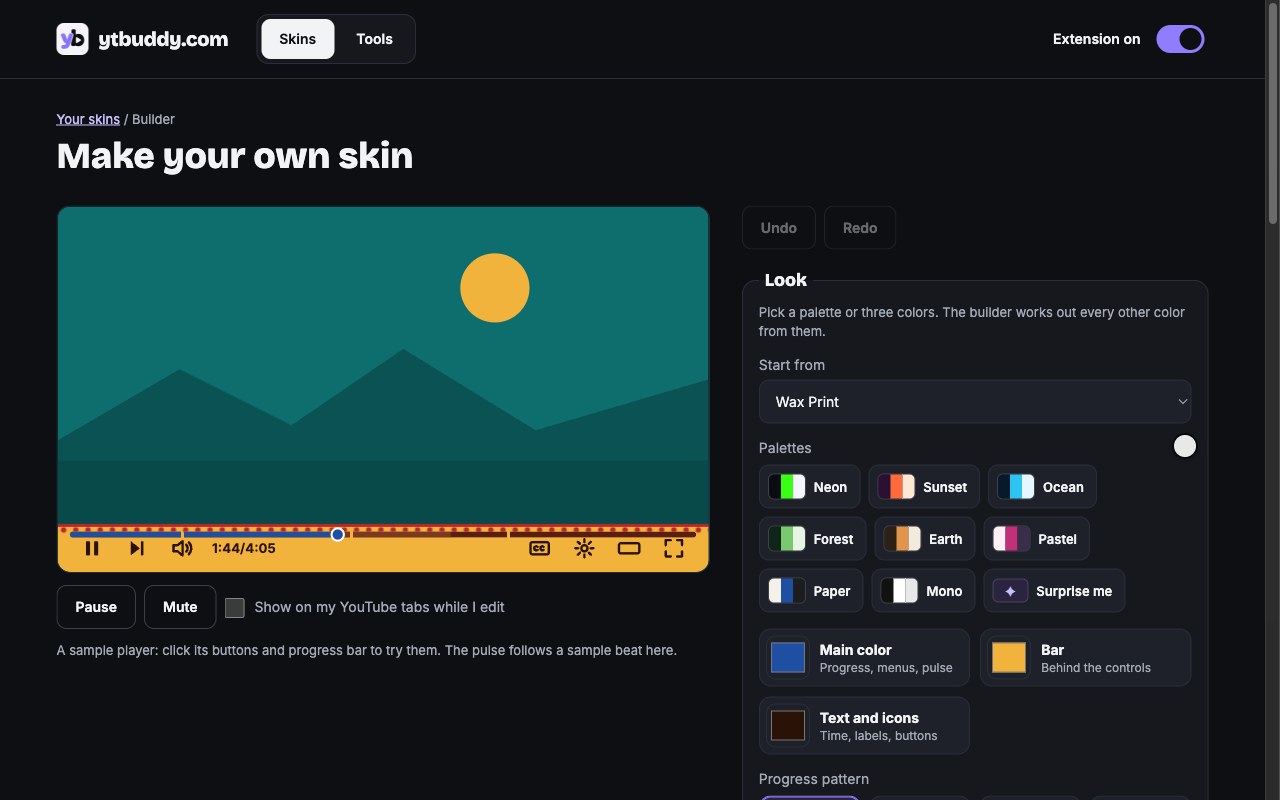This screenshot has width=1280, height=800.
Task: Select the Pastel palette
Action: point(1036,539)
